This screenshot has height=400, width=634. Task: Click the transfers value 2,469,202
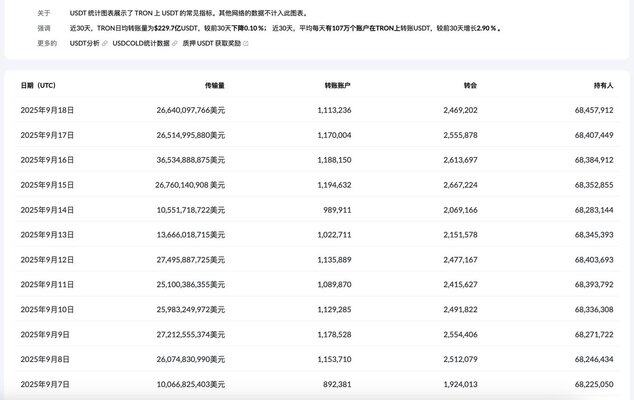tap(460, 110)
